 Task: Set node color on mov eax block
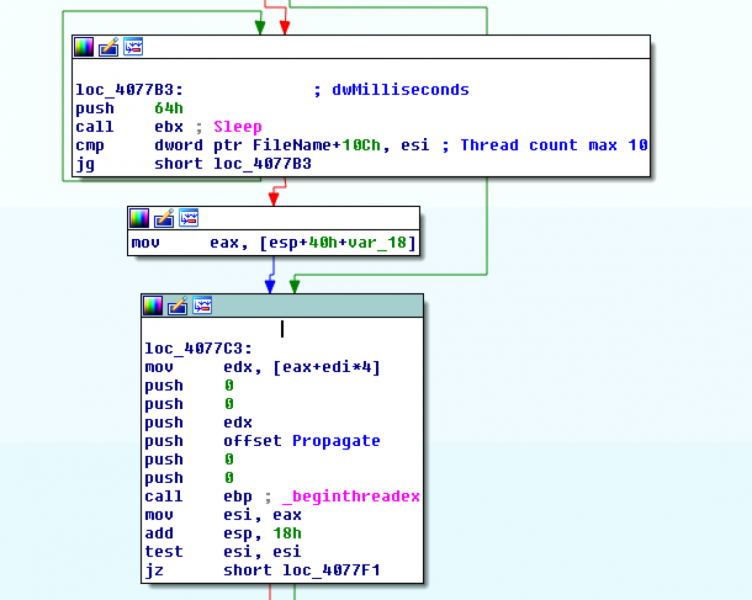140,218
